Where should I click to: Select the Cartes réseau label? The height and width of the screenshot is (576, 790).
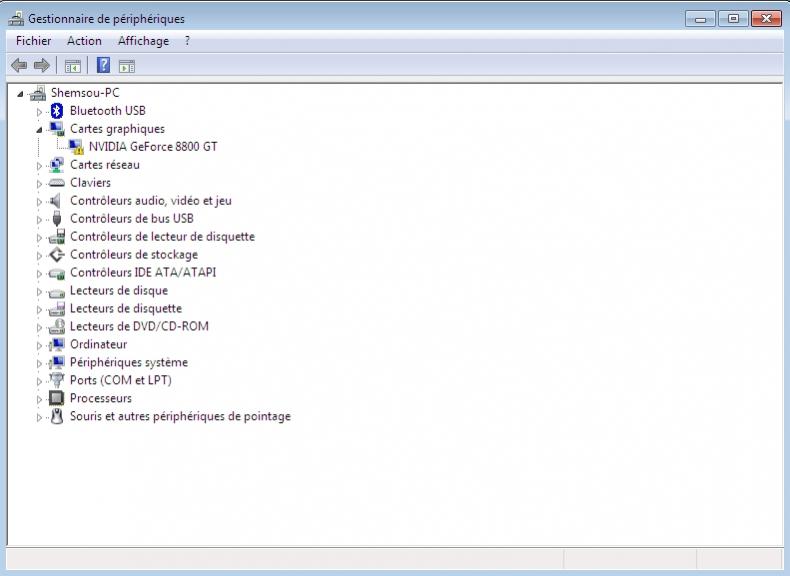[x=105, y=165]
